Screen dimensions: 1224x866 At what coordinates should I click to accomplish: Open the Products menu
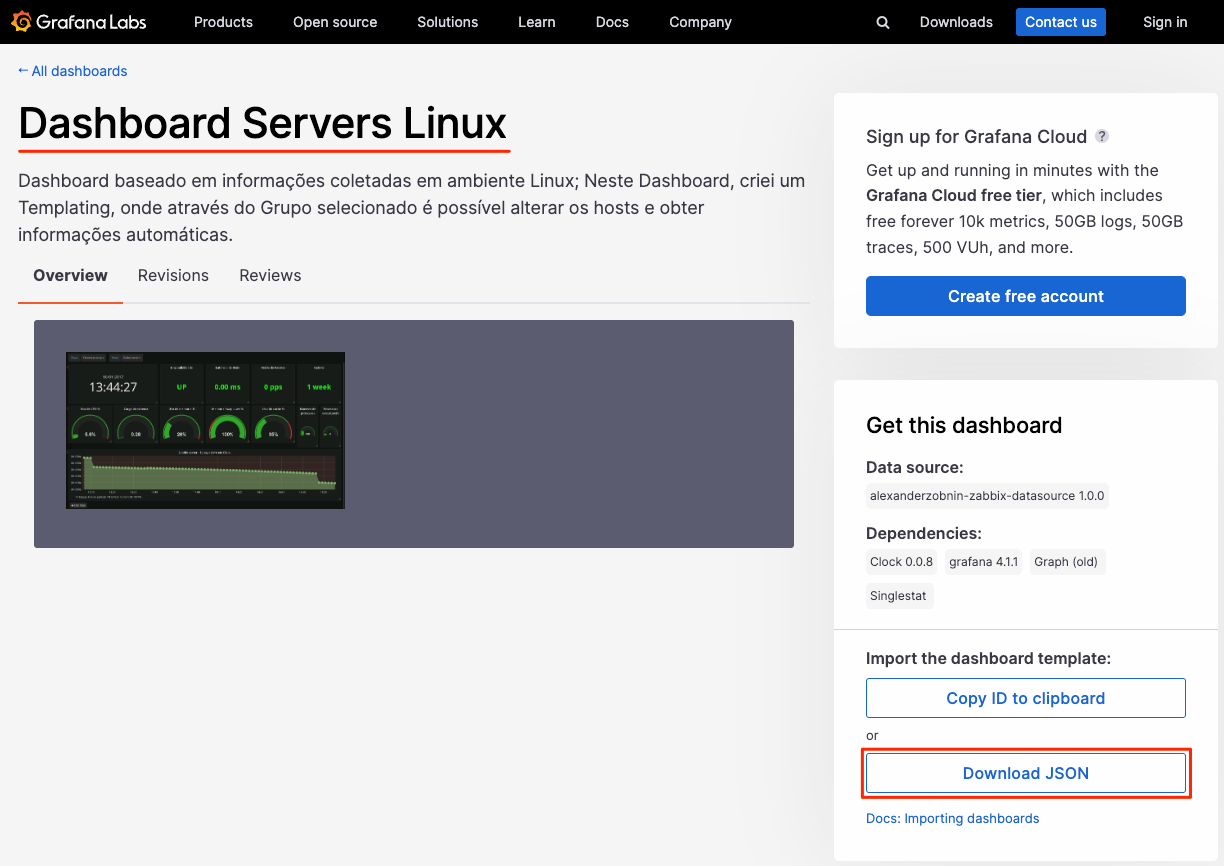pyautogui.click(x=223, y=21)
